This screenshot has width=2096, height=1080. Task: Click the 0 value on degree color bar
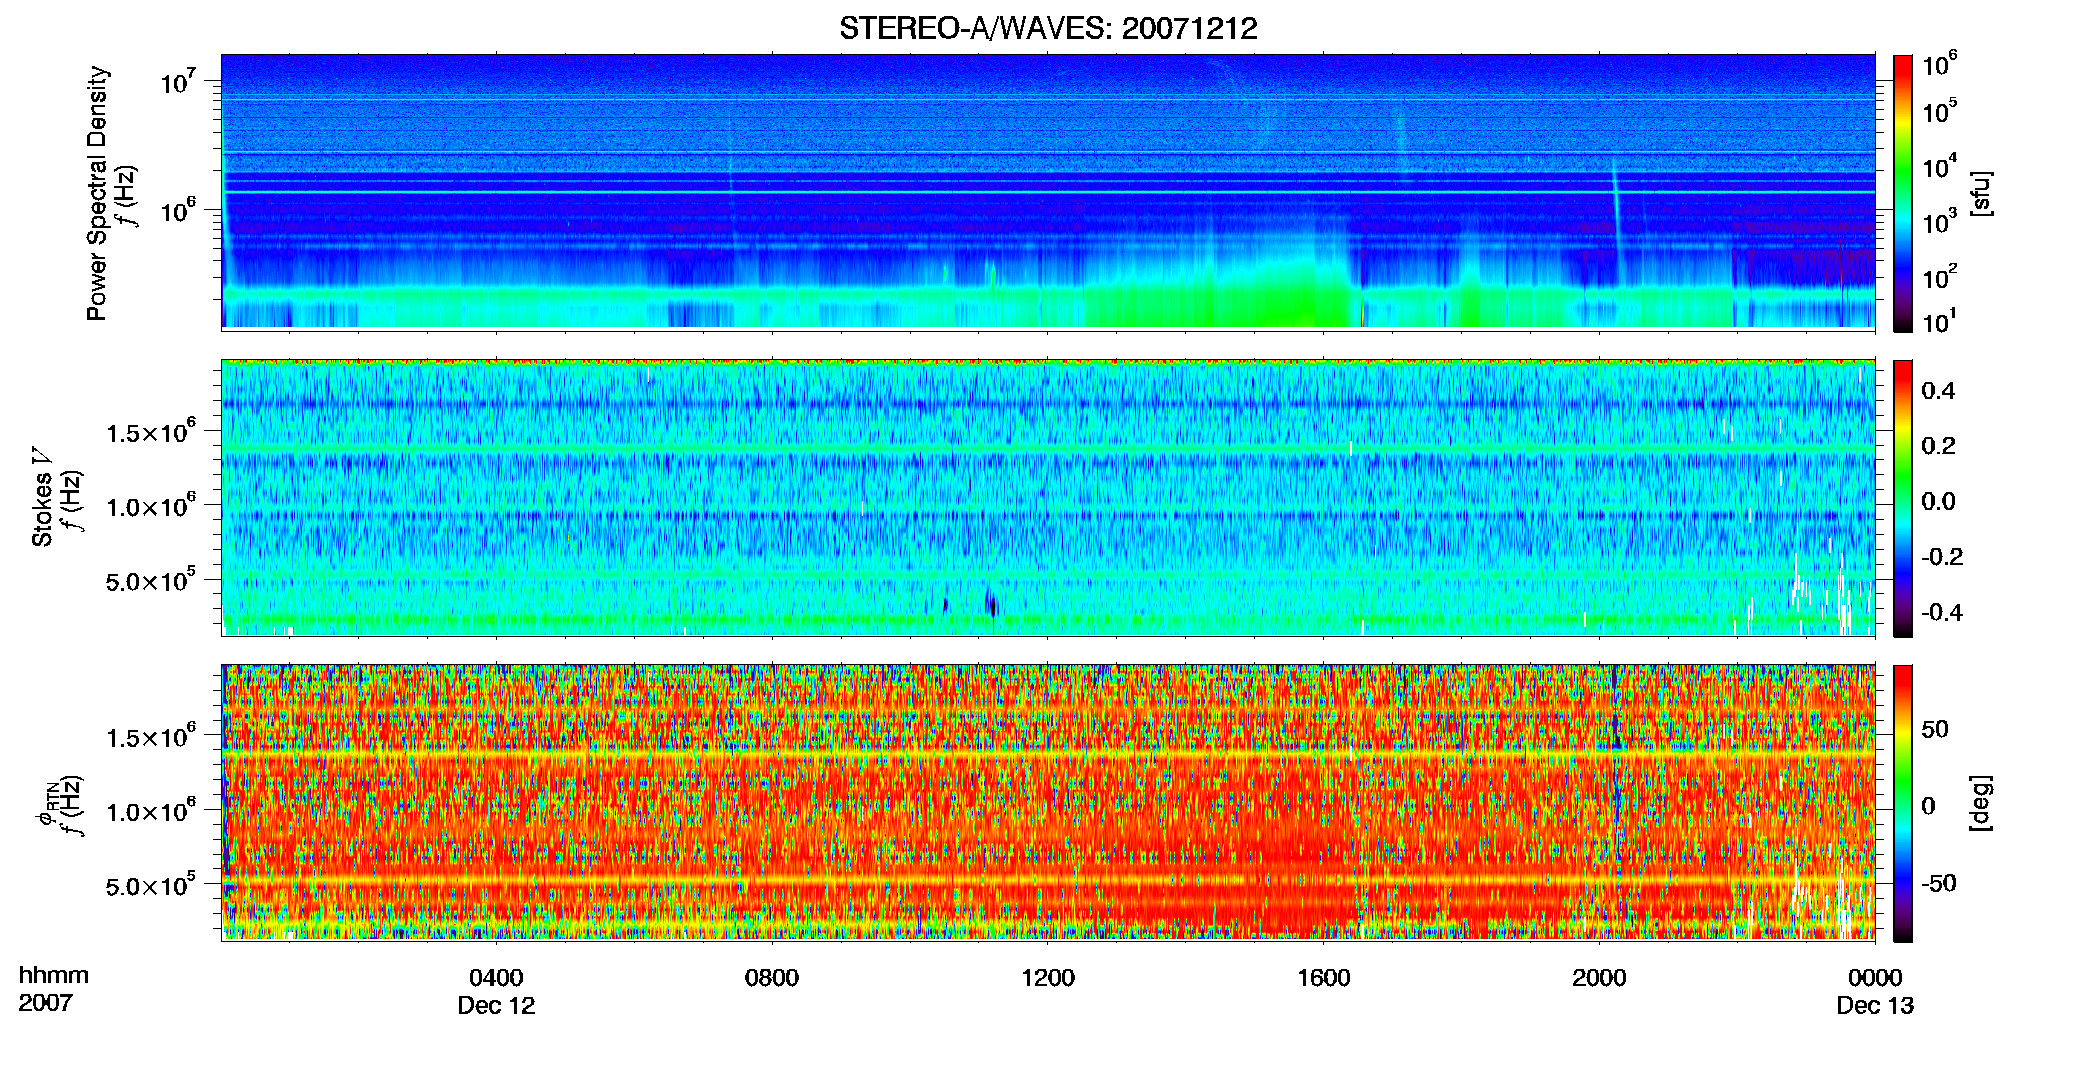(x=1928, y=806)
